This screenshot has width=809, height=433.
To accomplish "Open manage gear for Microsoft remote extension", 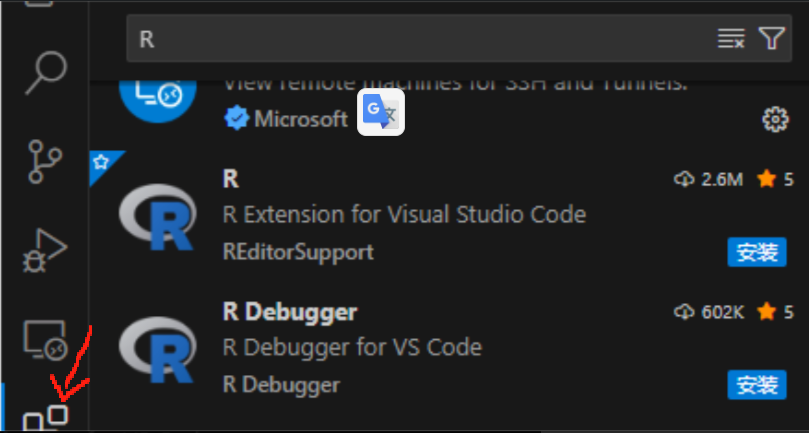I will (x=775, y=120).
